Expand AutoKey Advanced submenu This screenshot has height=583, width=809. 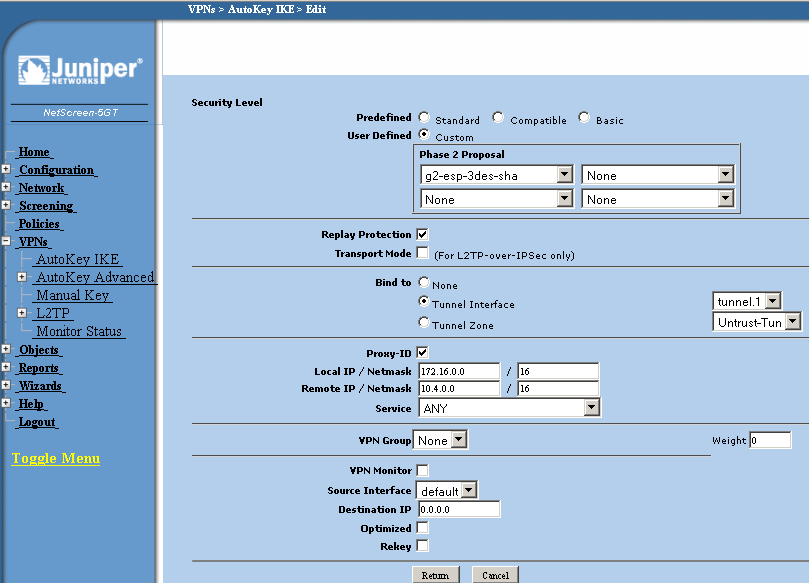pyautogui.click(x=22, y=277)
